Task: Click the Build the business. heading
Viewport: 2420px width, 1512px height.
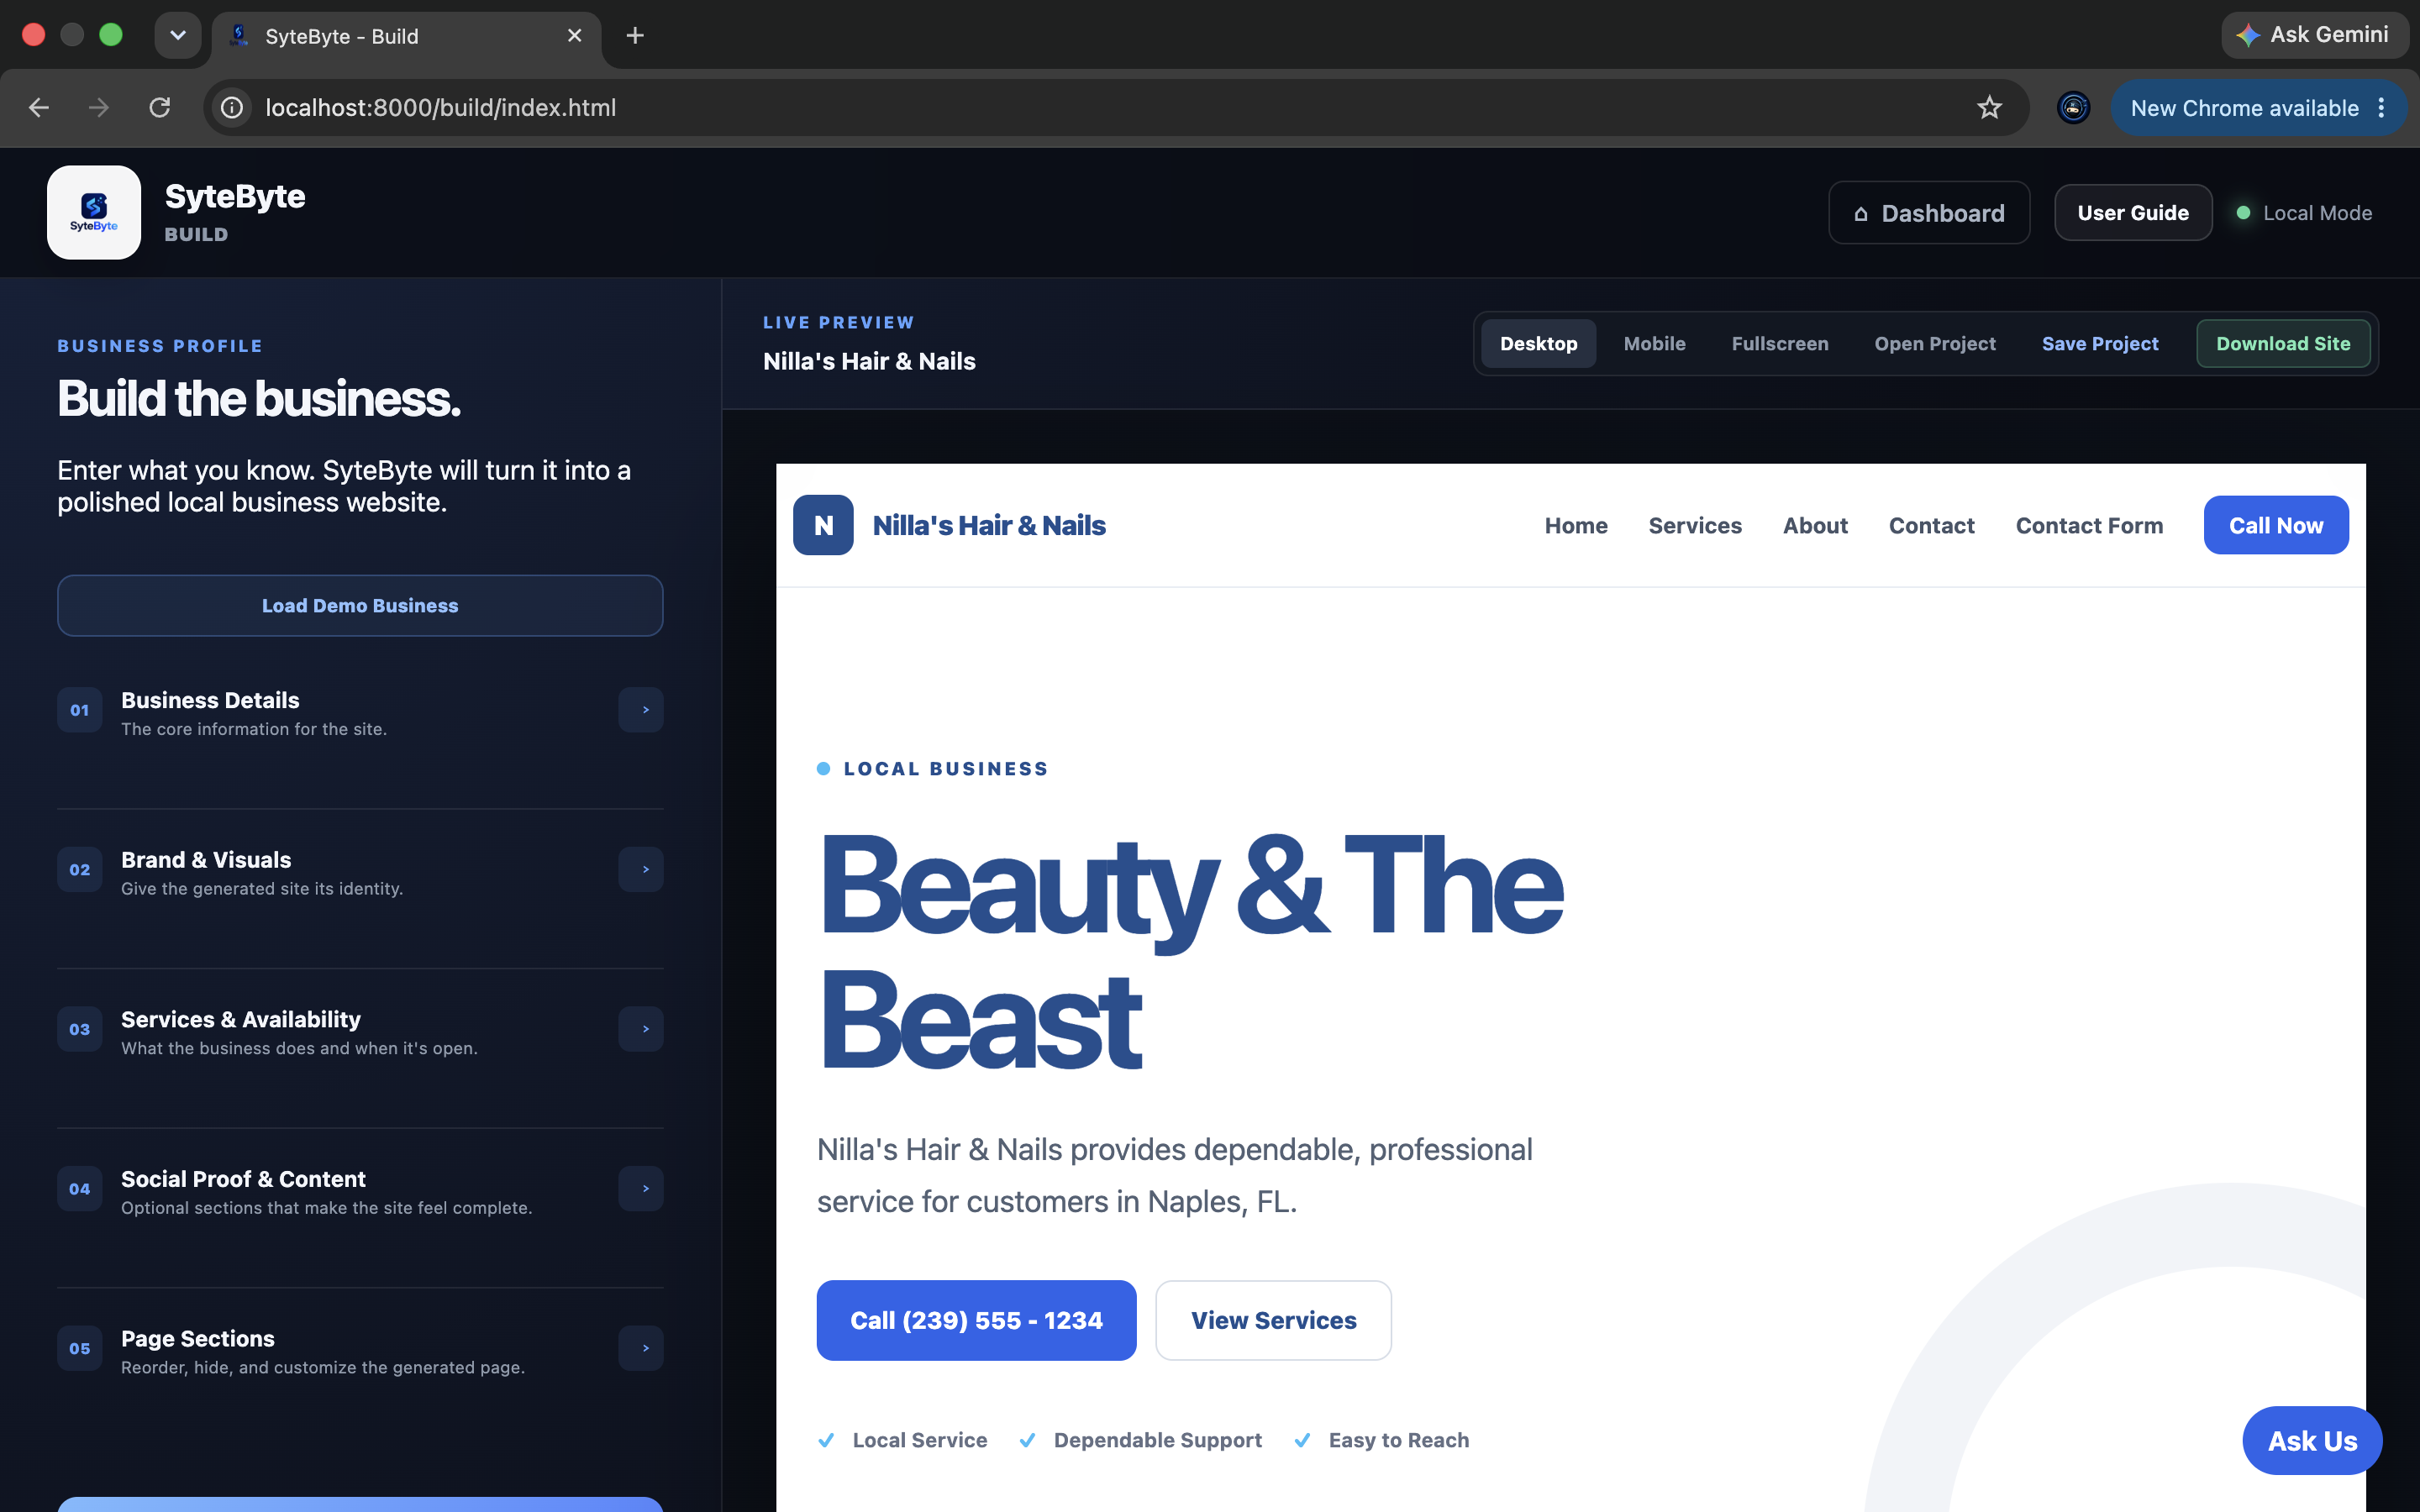Action: pyautogui.click(x=259, y=399)
